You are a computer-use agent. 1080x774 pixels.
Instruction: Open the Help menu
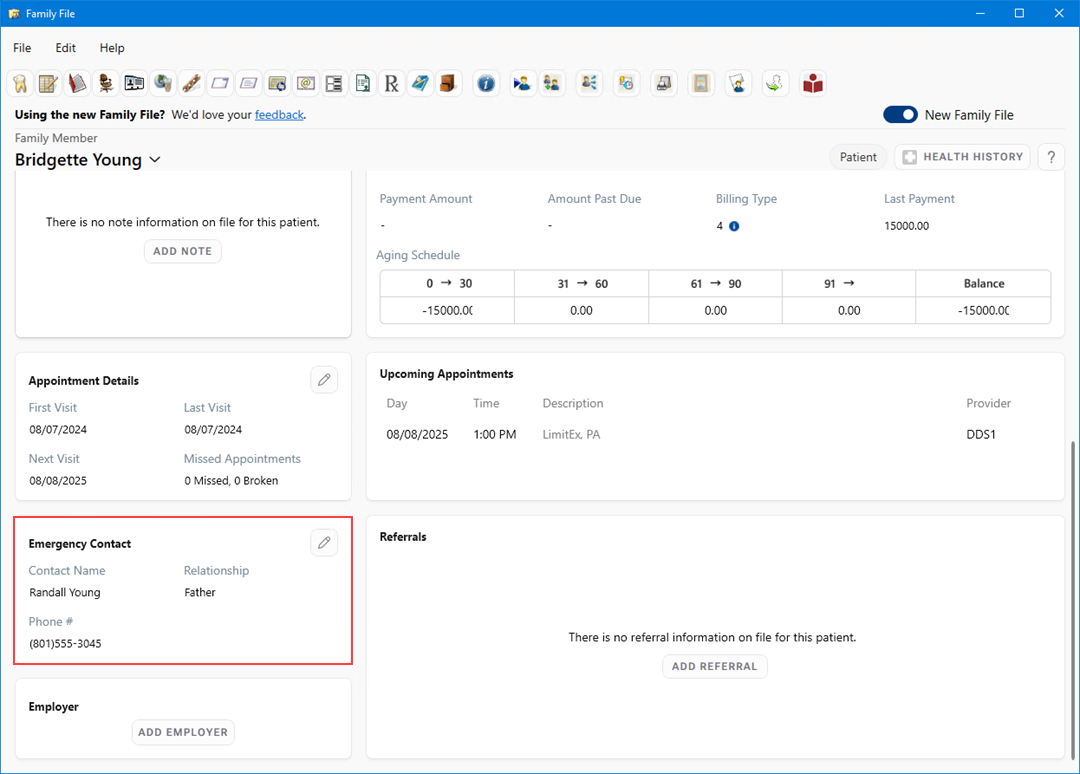(112, 48)
